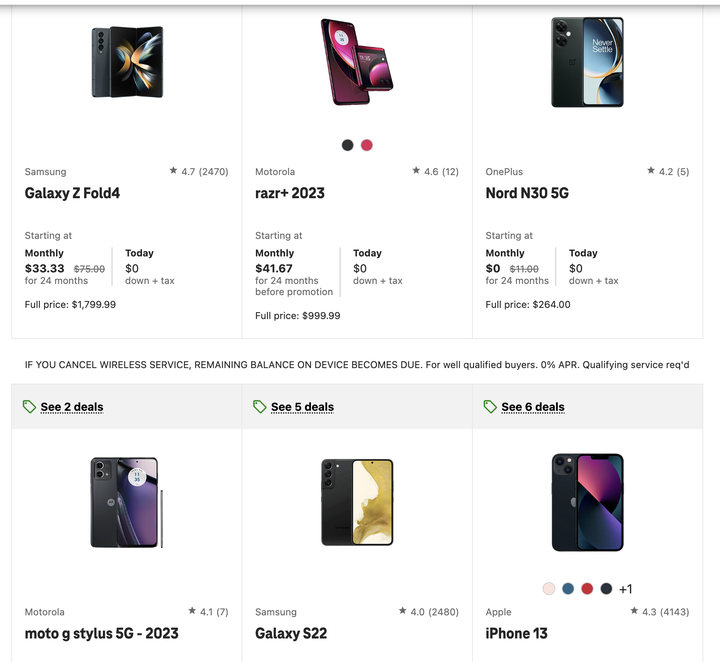The width and height of the screenshot is (720, 662).
Task: Click the green tag icon beside See 2 deals
Action: click(29, 407)
